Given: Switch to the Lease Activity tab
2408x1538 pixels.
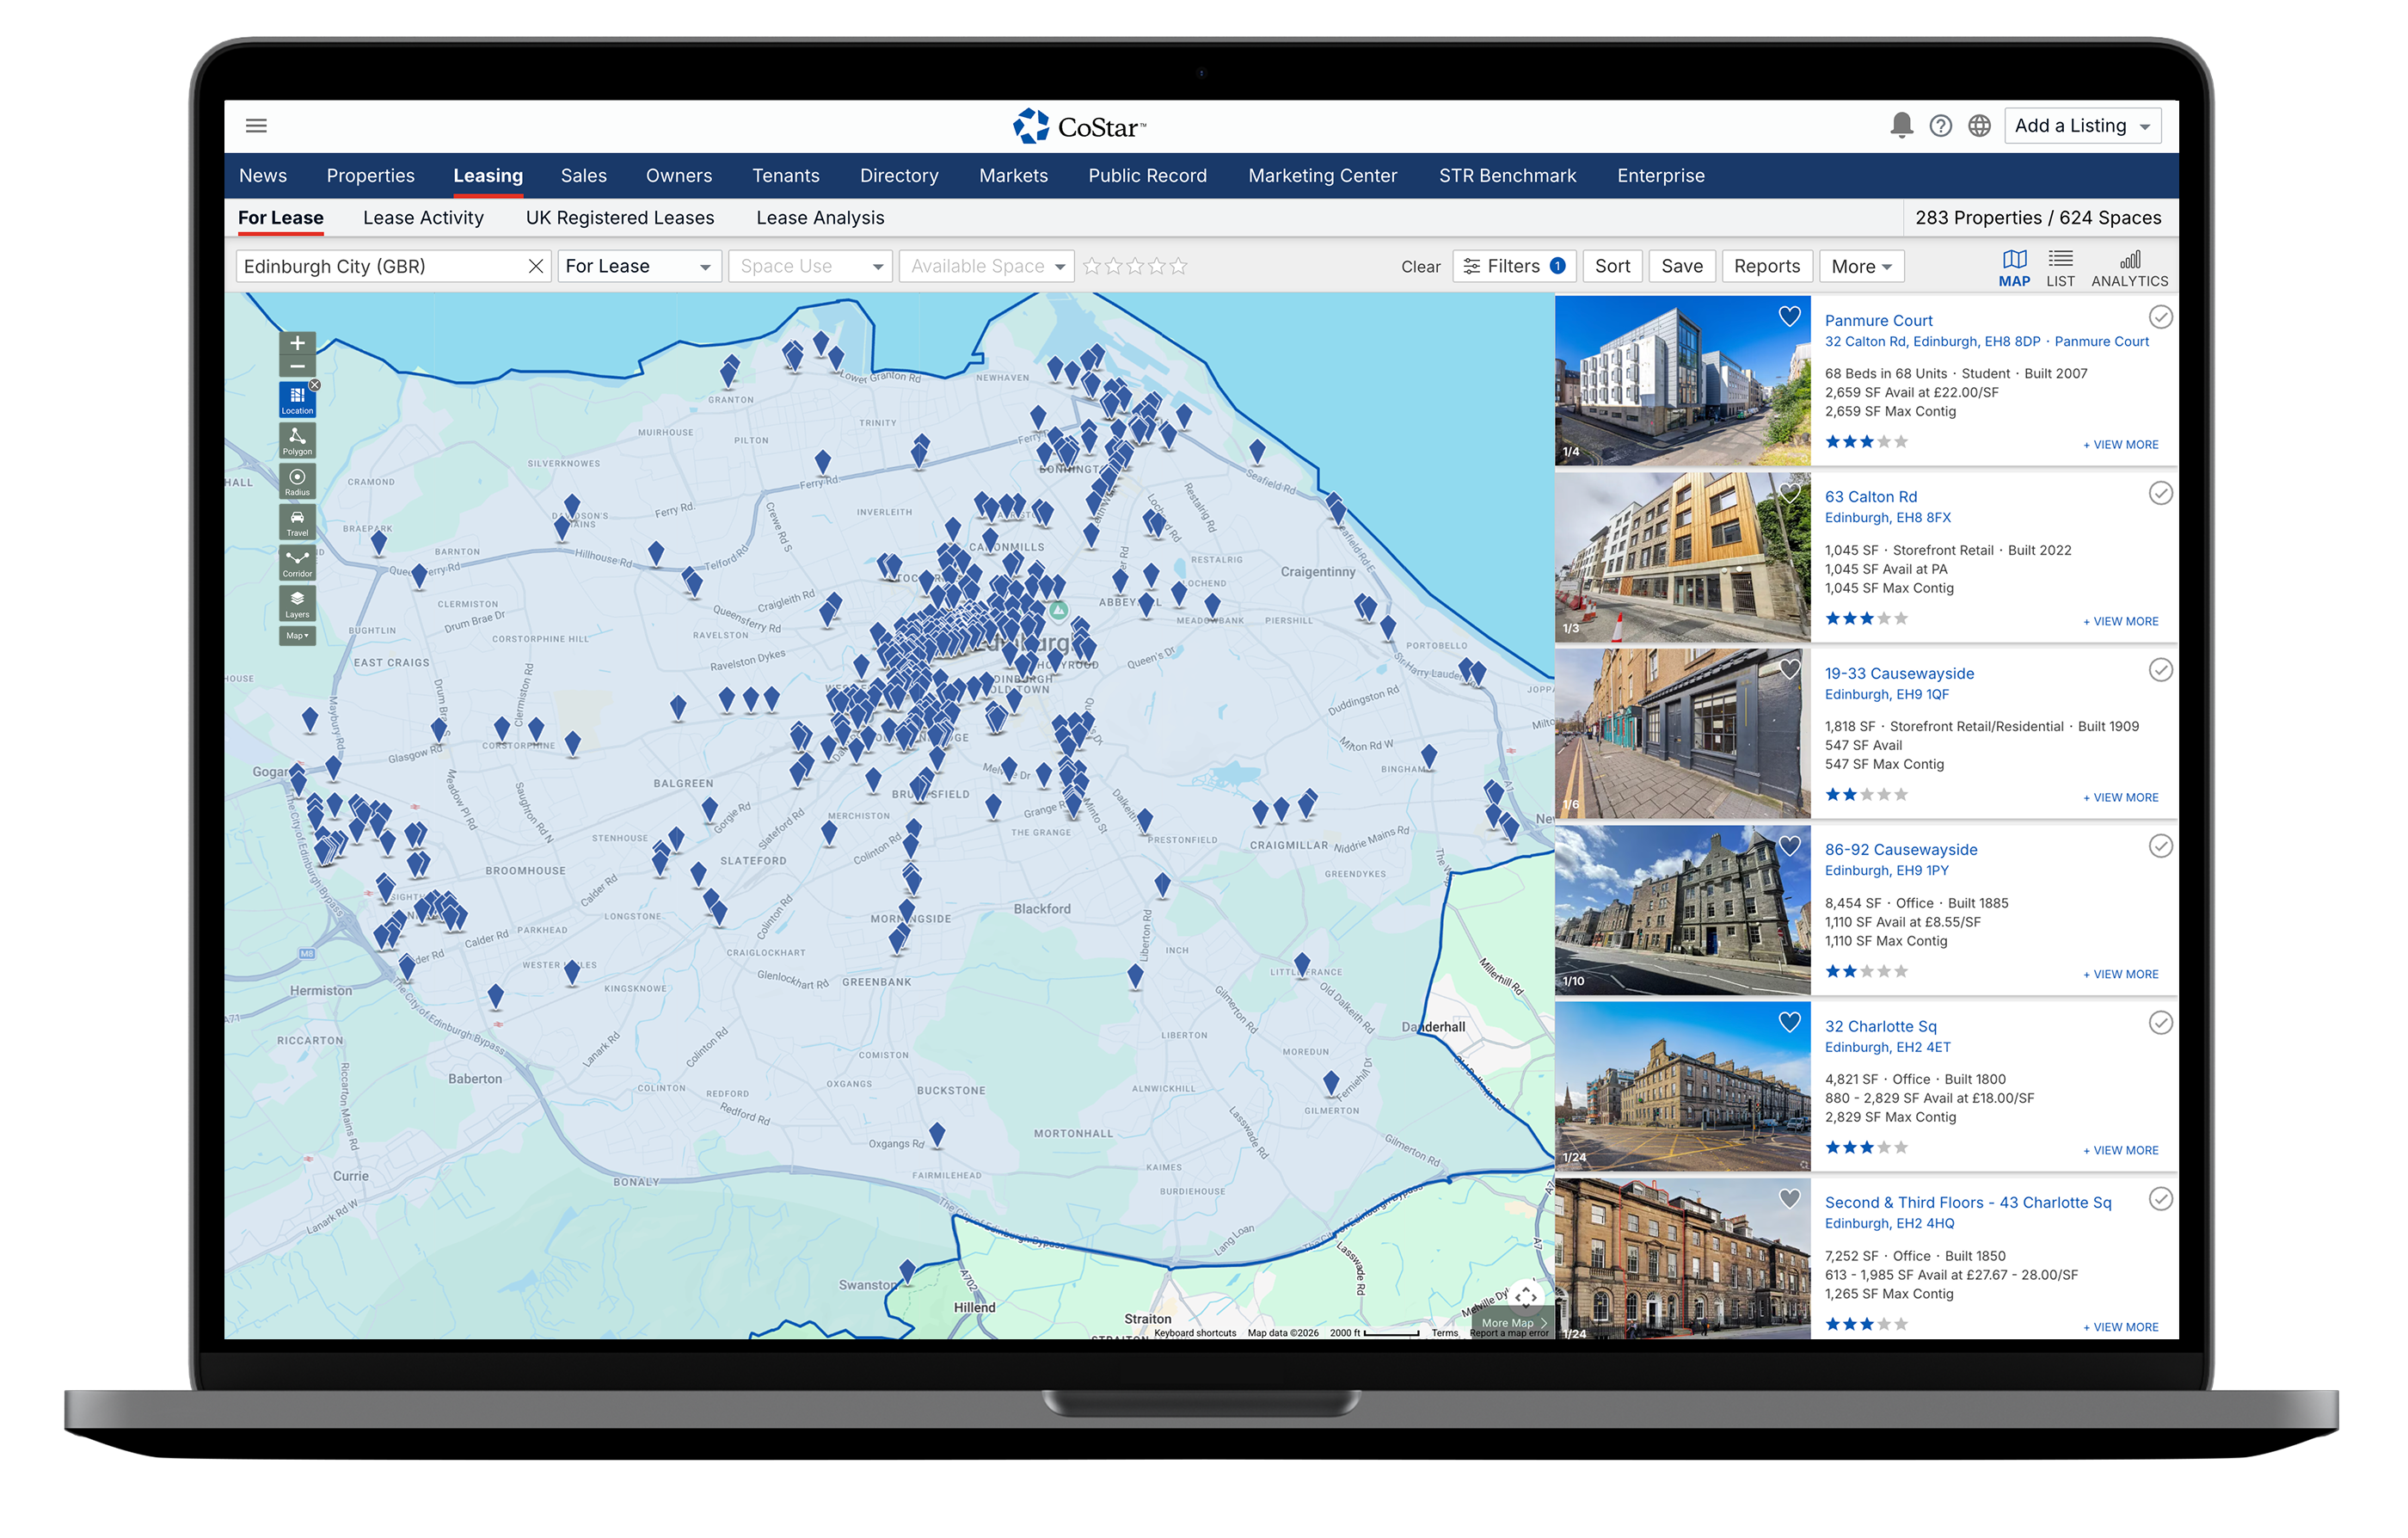Looking at the screenshot, I should (423, 218).
